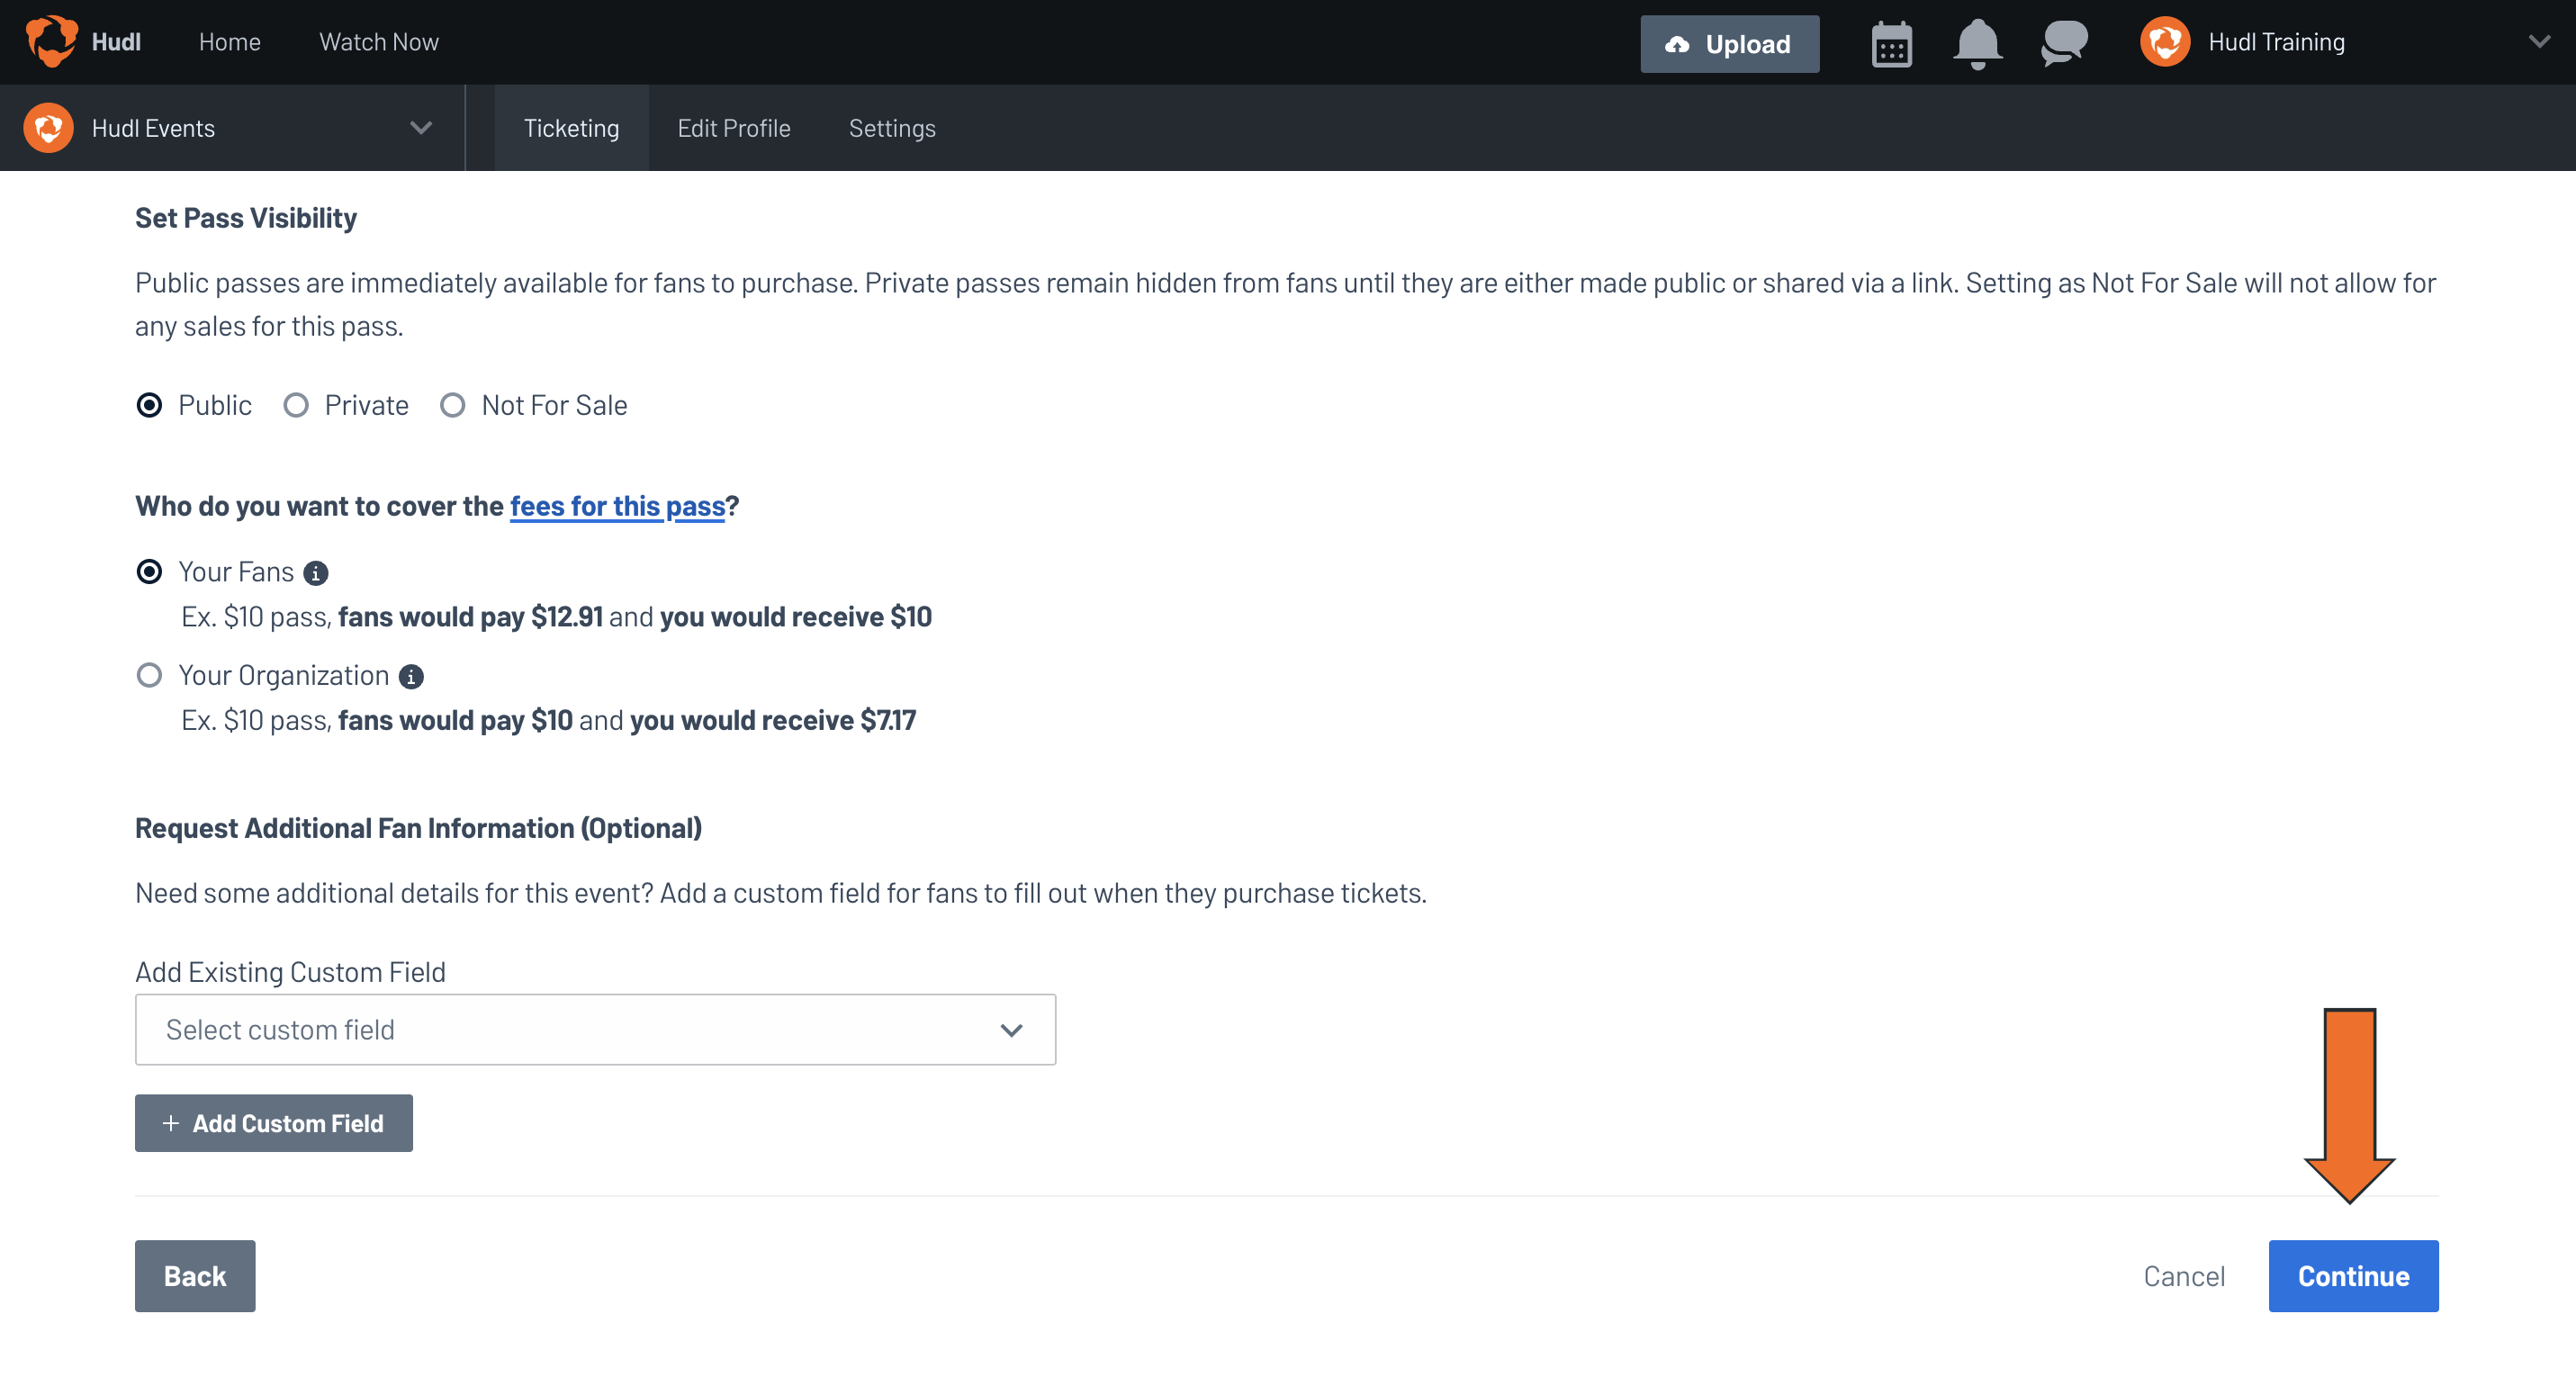The image size is (2576, 1386).
Task: View info tooltip next to Your Organization
Action: (413, 675)
